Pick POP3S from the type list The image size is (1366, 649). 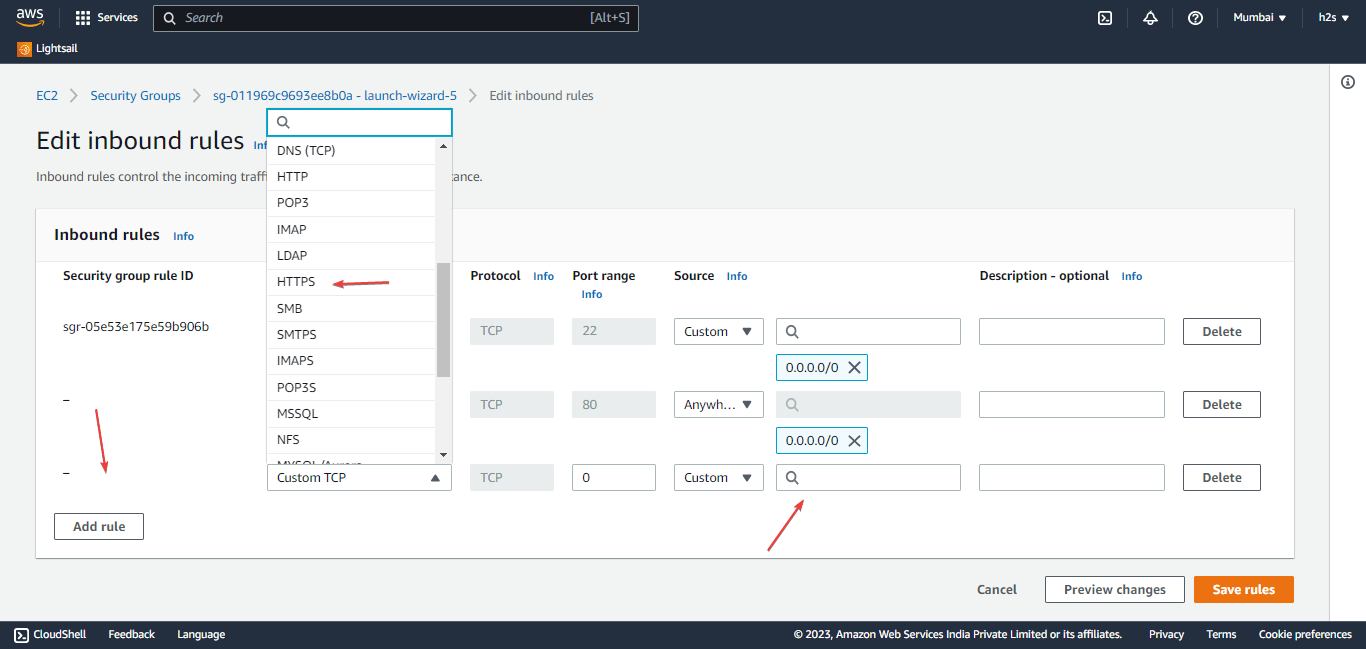351,388
